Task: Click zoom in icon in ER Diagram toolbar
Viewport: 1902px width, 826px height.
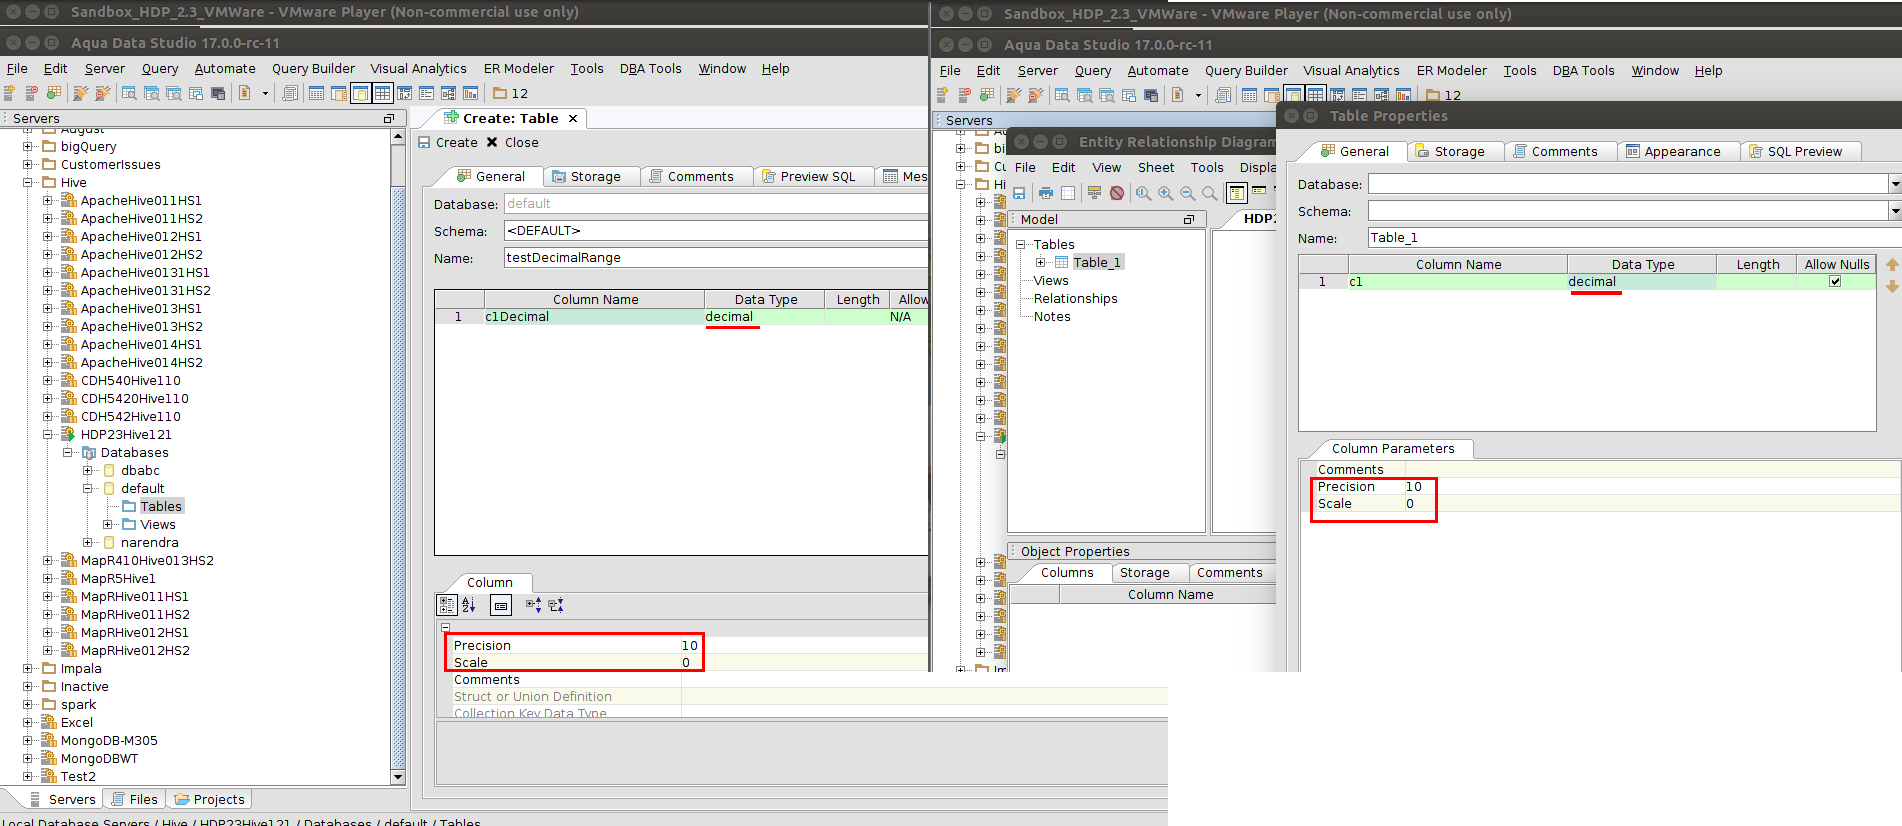Action: 1166,193
